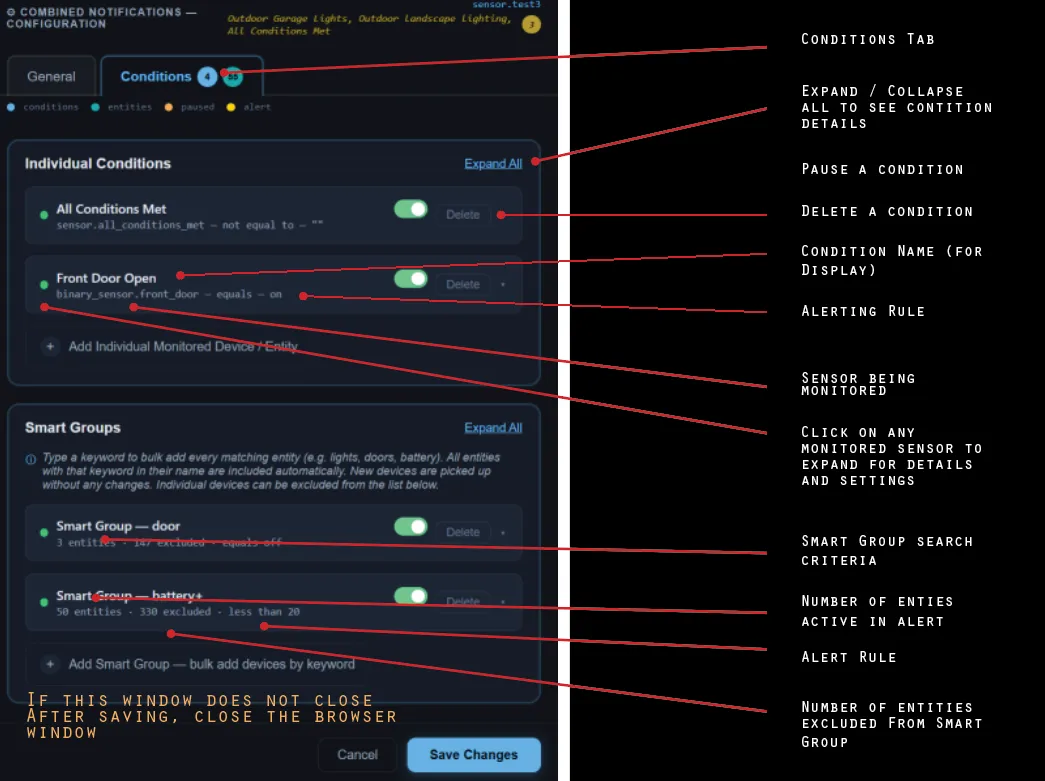Delete the All Conditions Met condition
1045x781 pixels.
coord(463,215)
